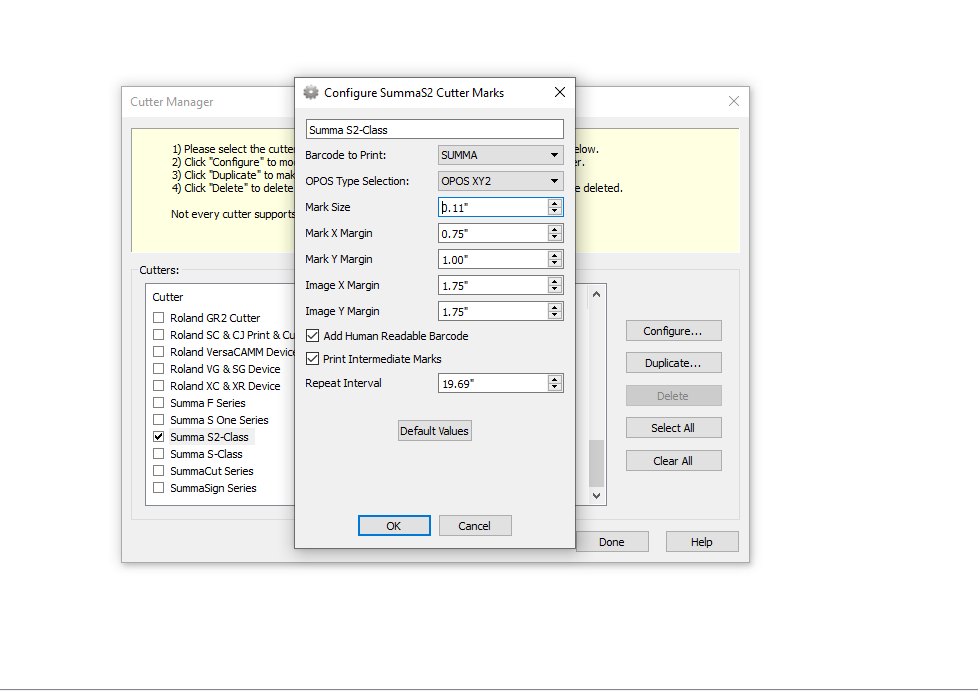
Task: Check the Roland VersaCAMM Device checkbox
Action: 158,352
